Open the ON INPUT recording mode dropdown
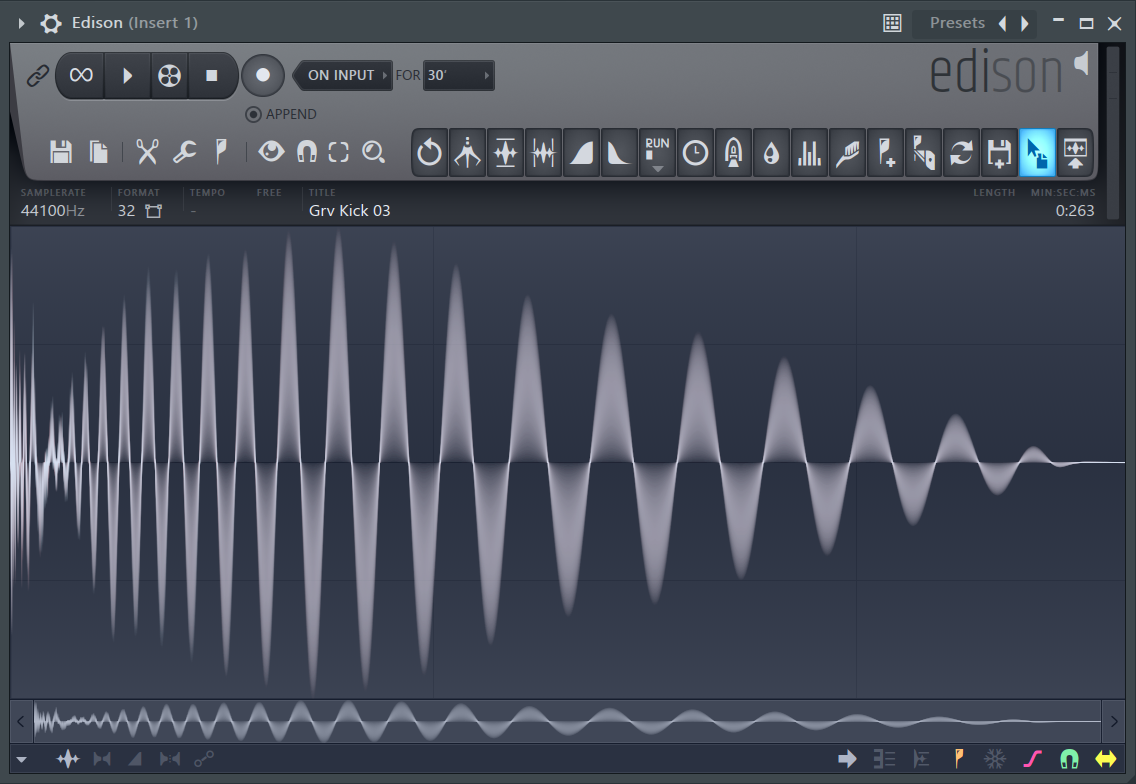This screenshot has height=784, width=1136. coord(342,75)
